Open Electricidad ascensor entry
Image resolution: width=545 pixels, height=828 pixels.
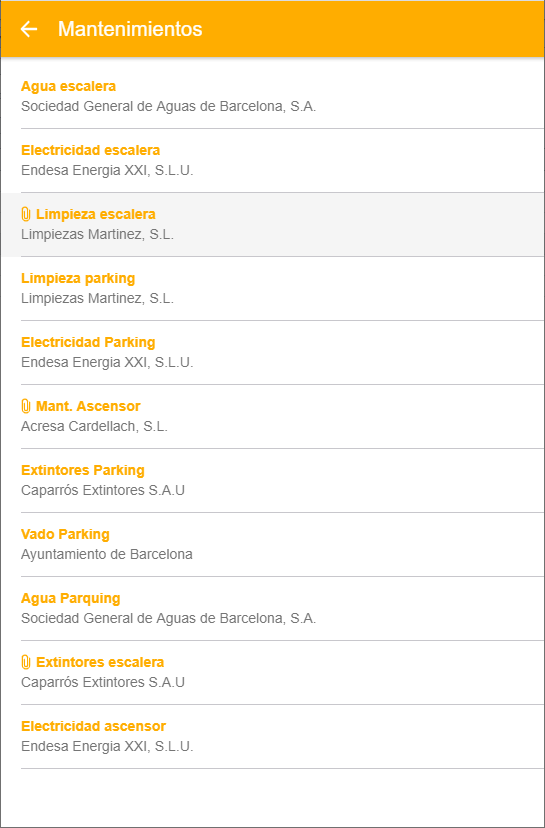272,737
